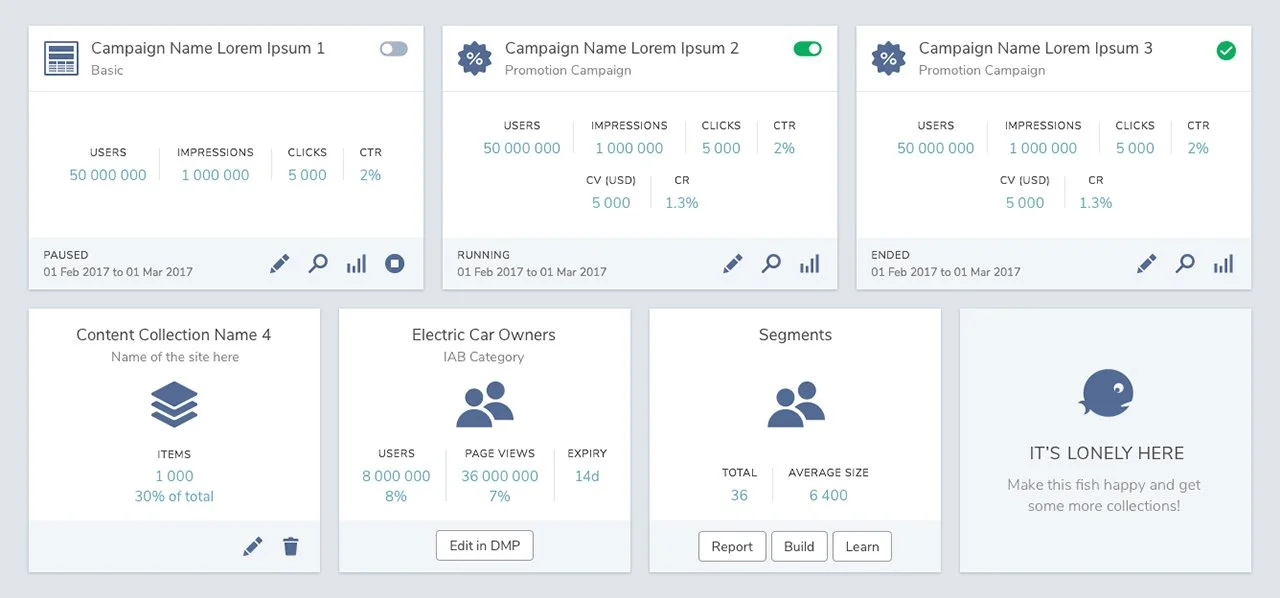Click the Segments total value 36
Image resolution: width=1280 pixels, height=598 pixels.
(739, 496)
